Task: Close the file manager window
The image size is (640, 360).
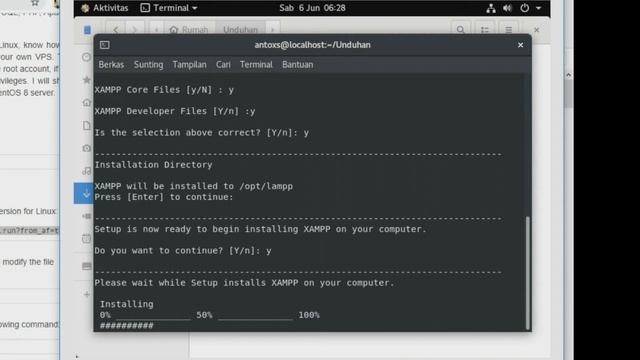Action: click(x=537, y=30)
